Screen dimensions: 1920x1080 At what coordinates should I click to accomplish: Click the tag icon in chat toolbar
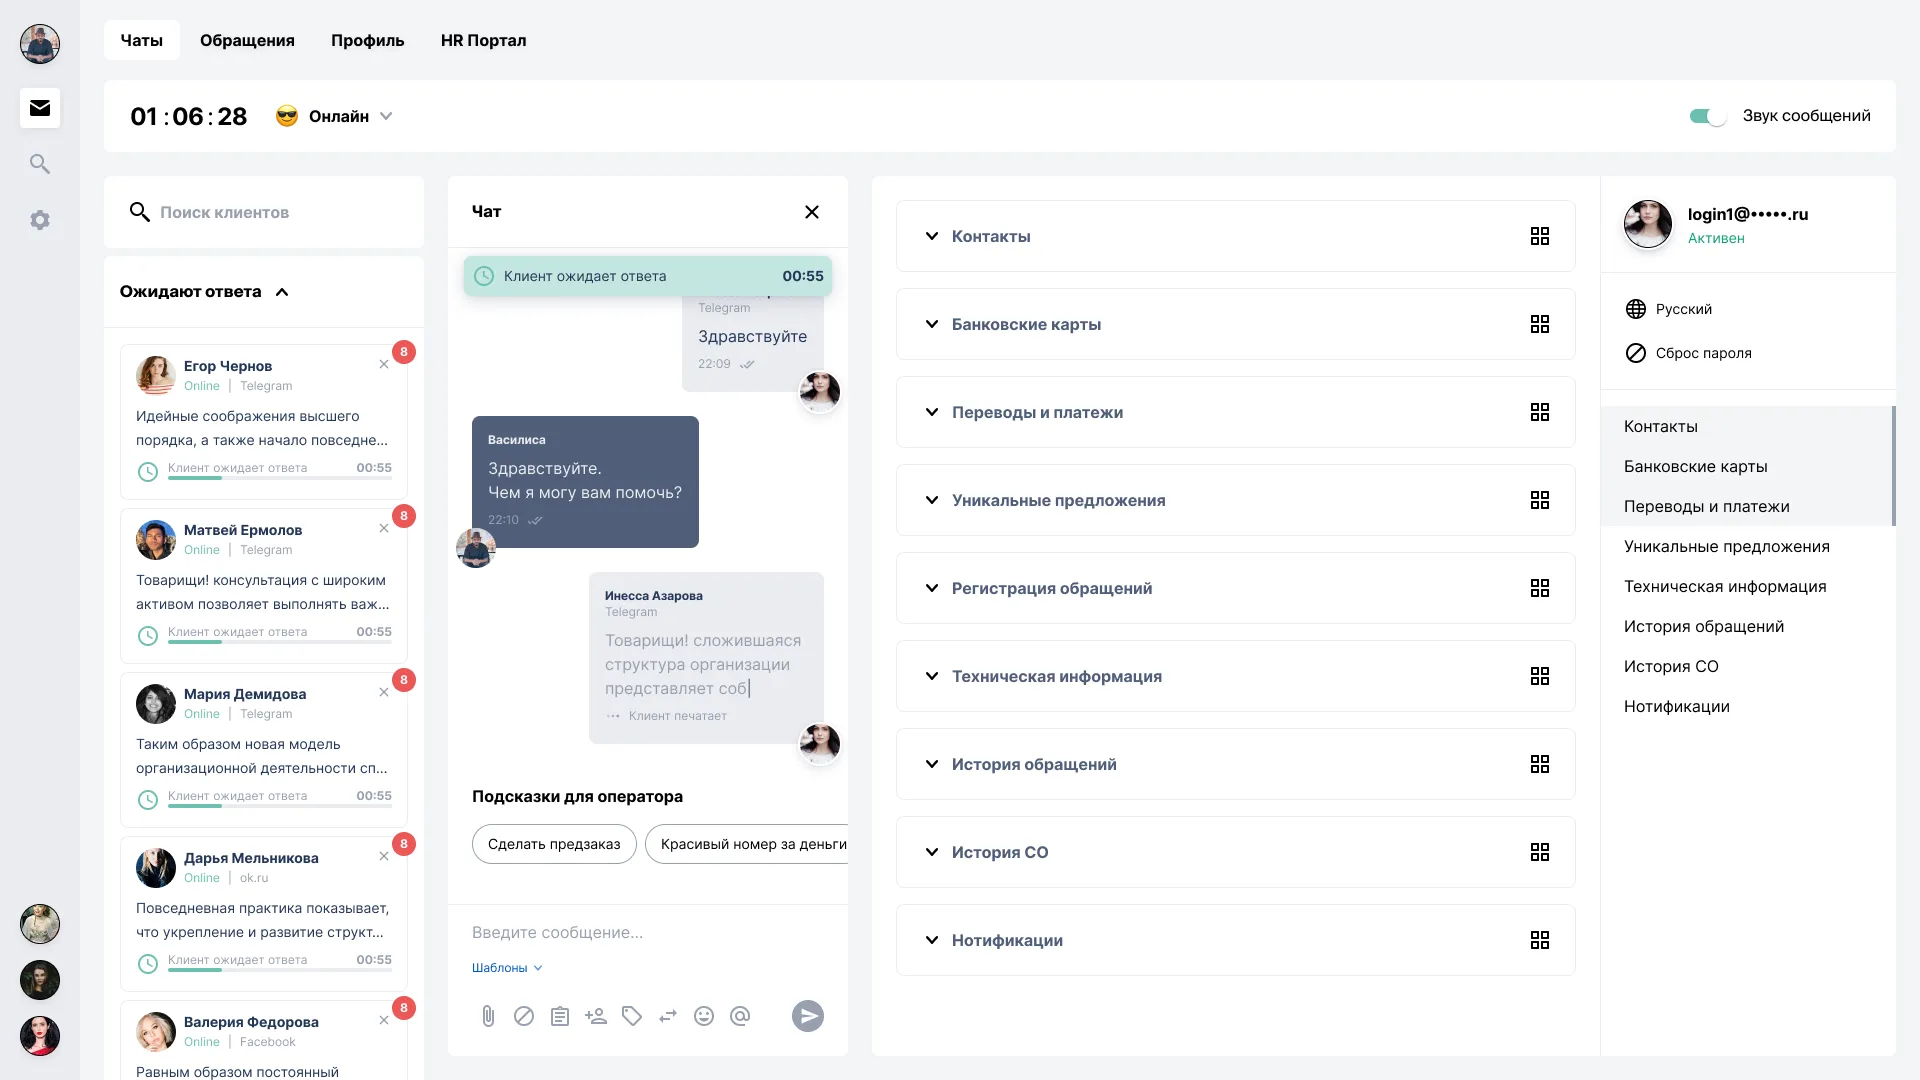tap(632, 1015)
